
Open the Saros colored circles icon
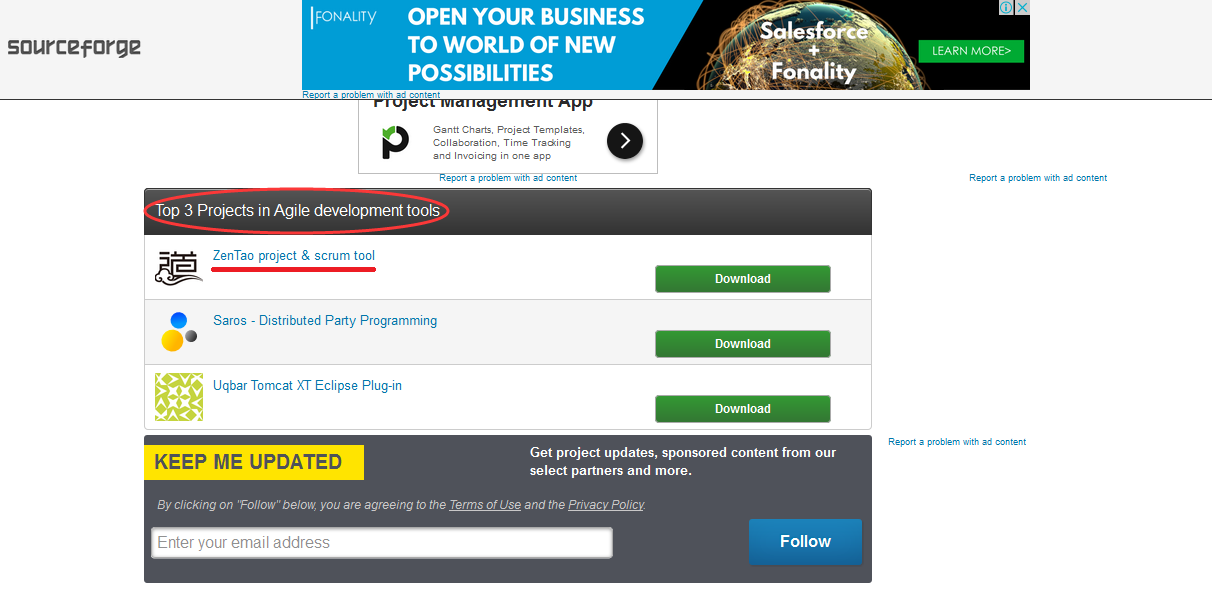click(x=179, y=332)
